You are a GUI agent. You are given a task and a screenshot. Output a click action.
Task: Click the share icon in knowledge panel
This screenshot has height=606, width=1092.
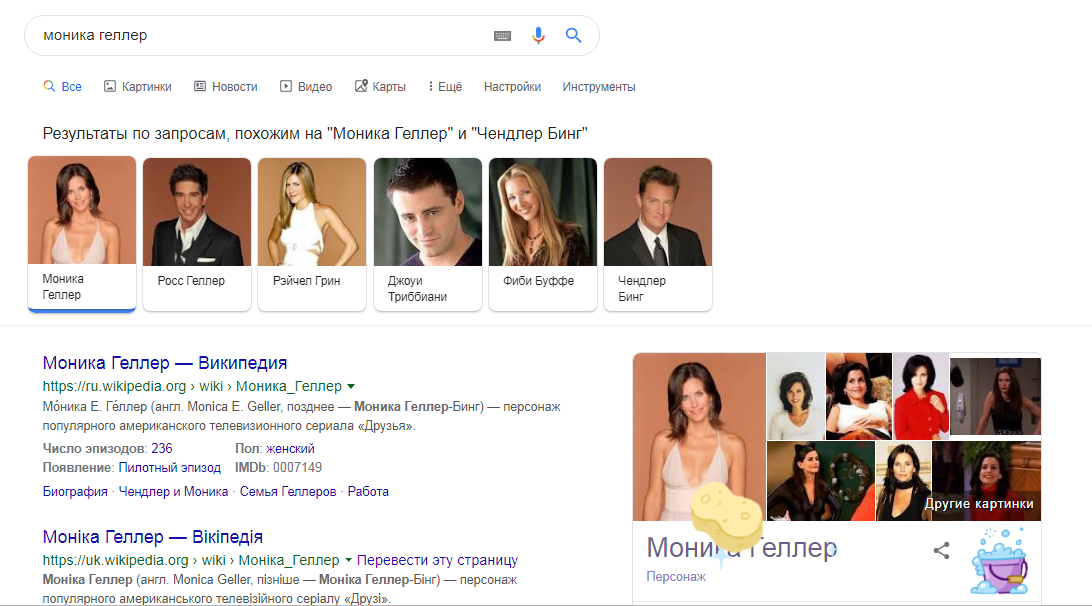tap(941, 550)
